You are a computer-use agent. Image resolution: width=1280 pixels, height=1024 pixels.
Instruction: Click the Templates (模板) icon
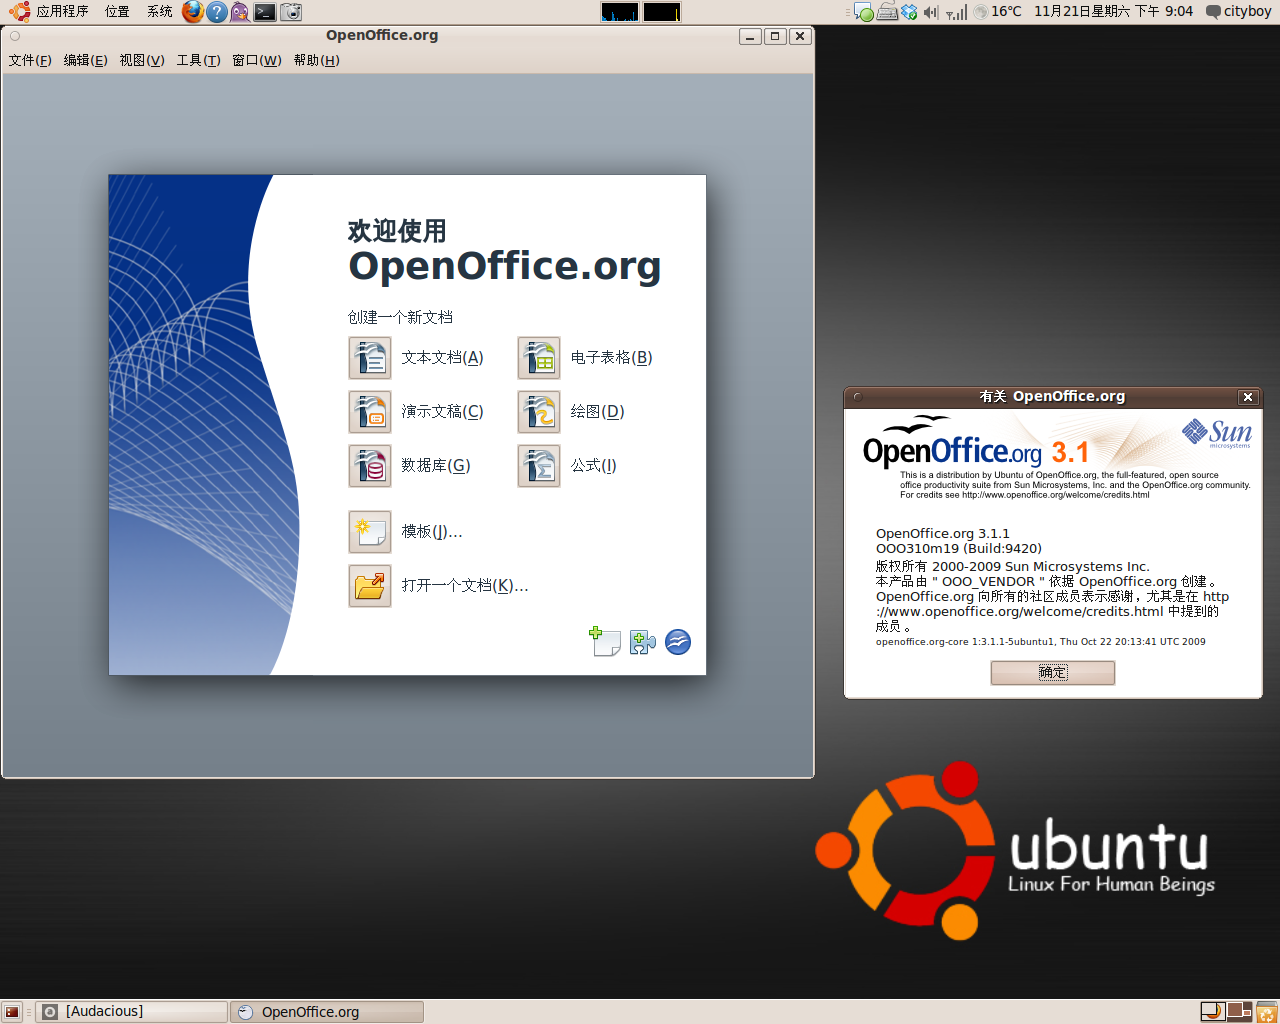(x=370, y=532)
